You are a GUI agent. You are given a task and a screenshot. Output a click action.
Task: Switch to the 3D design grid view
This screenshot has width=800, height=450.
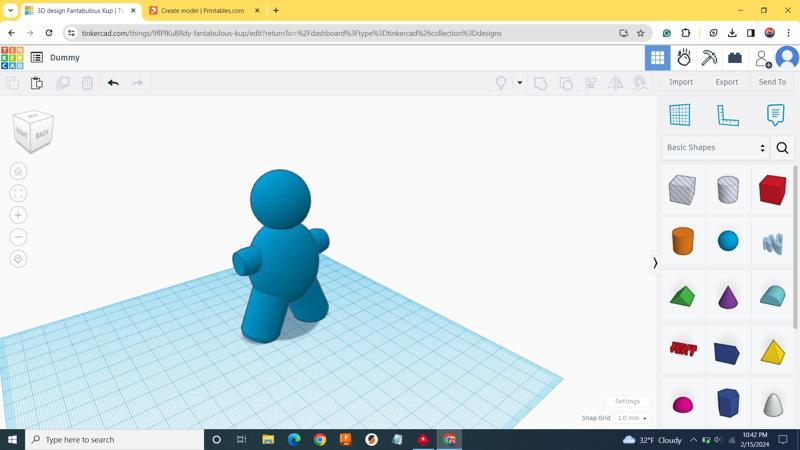(x=657, y=58)
